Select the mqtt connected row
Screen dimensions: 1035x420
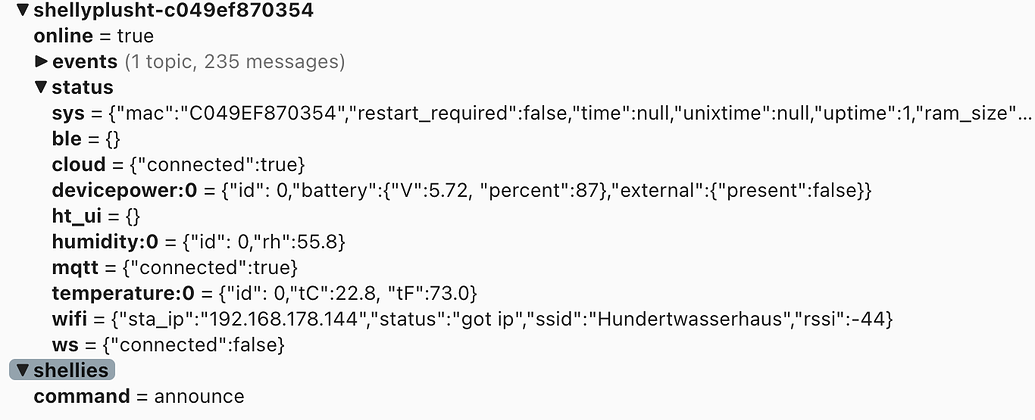click(175, 267)
